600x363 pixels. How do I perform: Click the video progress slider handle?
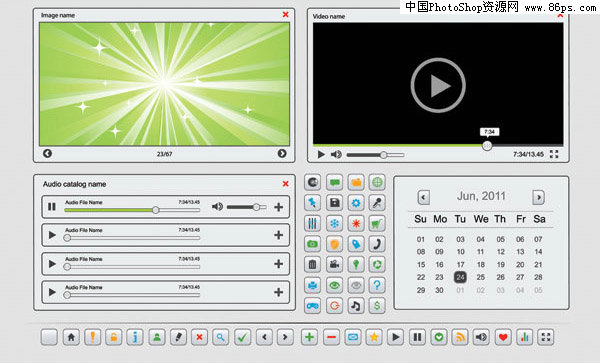click(x=487, y=145)
